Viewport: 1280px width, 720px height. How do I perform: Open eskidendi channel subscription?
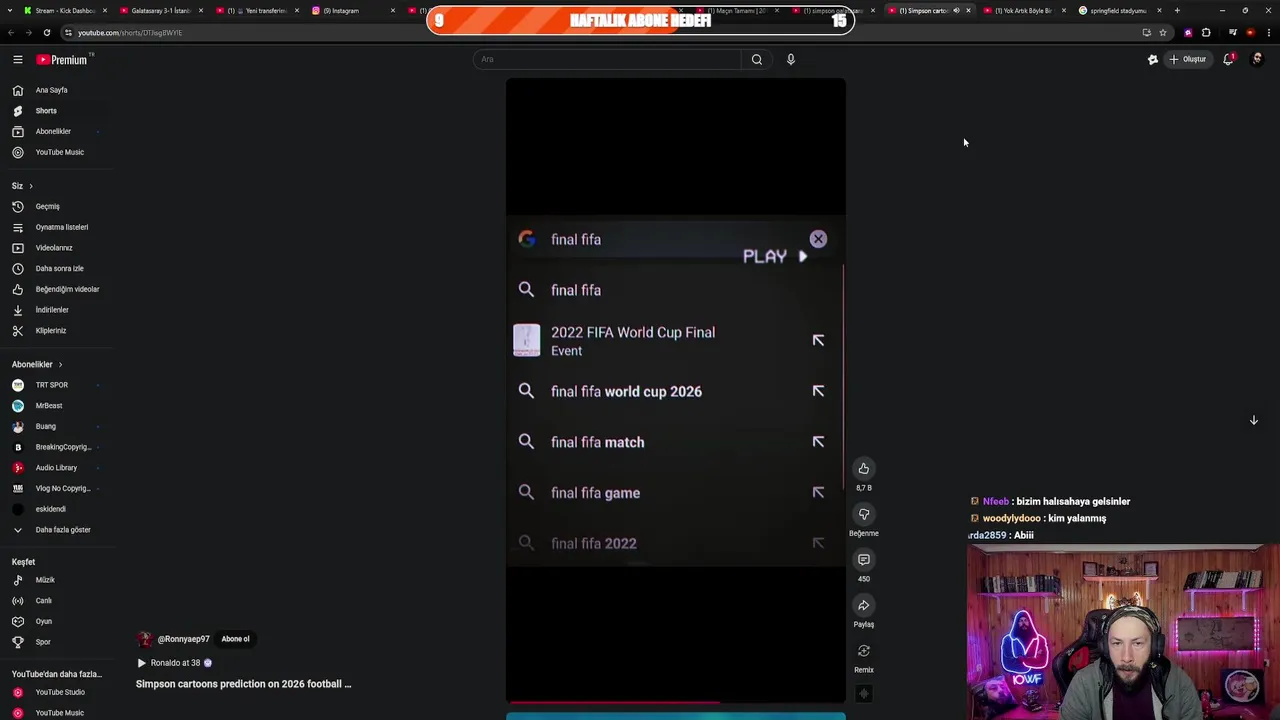point(57,509)
